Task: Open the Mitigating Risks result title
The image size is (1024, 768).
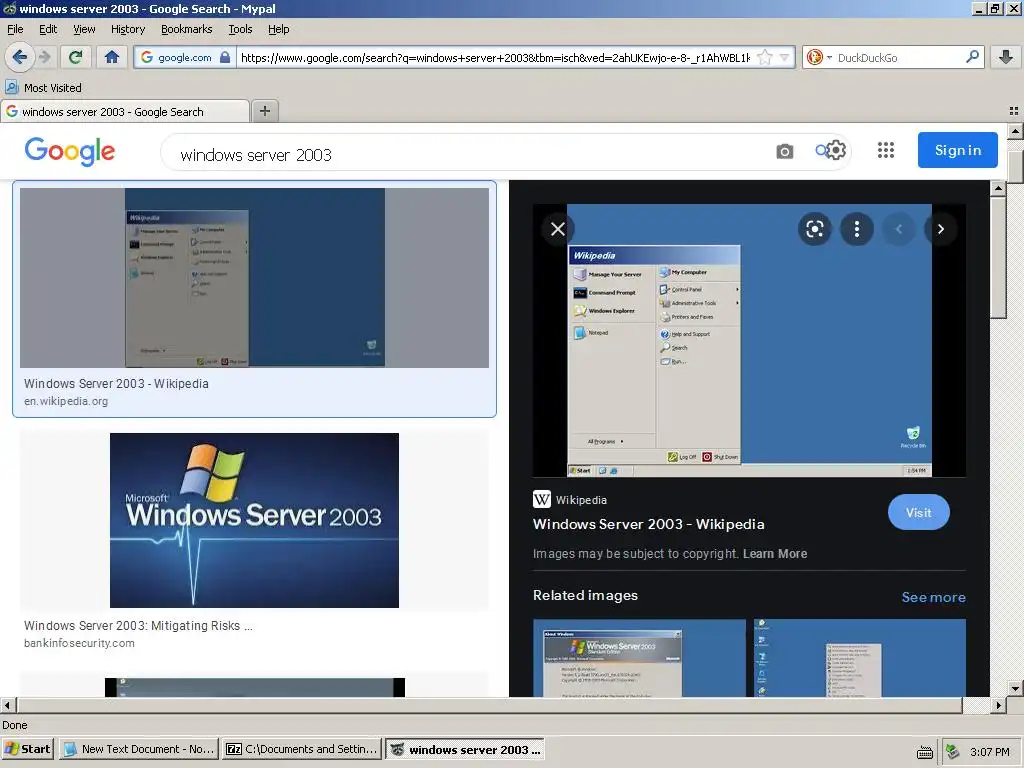Action: pyautogui.click(x=138, y=626)
